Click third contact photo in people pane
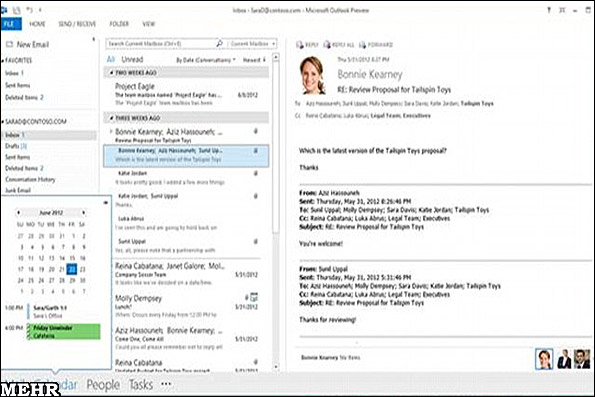This screenshot has height=397, width=595. click(582, 359)
